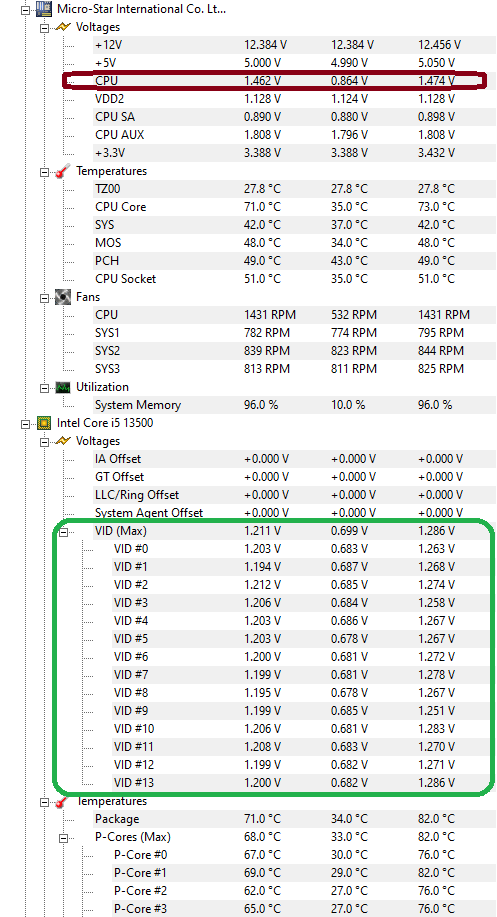Collapse the Utilization tree node
This screenshot has width=497, height=917.
click(x=44, y=388)
